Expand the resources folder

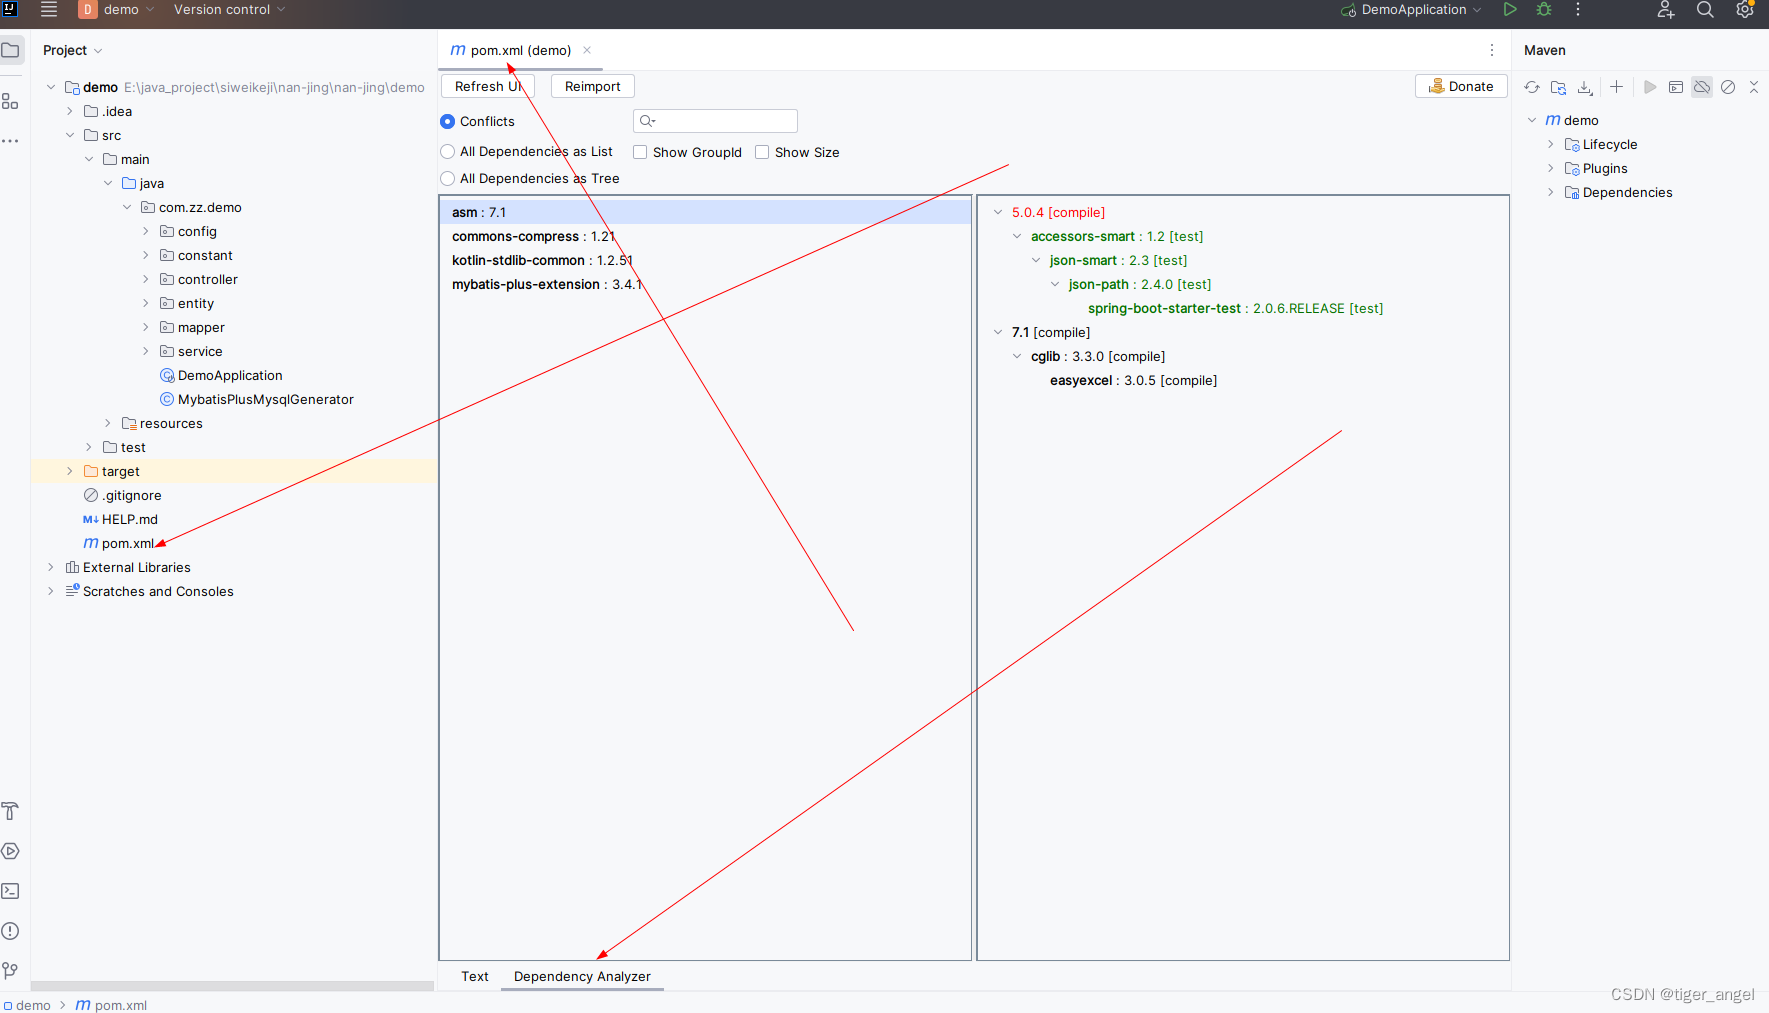pyautogui.click(x=108, y=423)
